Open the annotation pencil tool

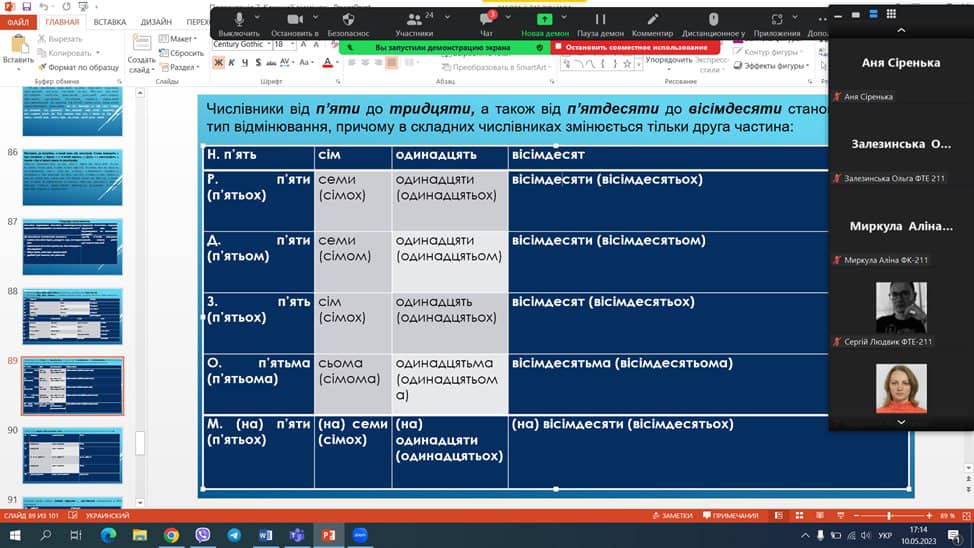click(x=652, y=20)
